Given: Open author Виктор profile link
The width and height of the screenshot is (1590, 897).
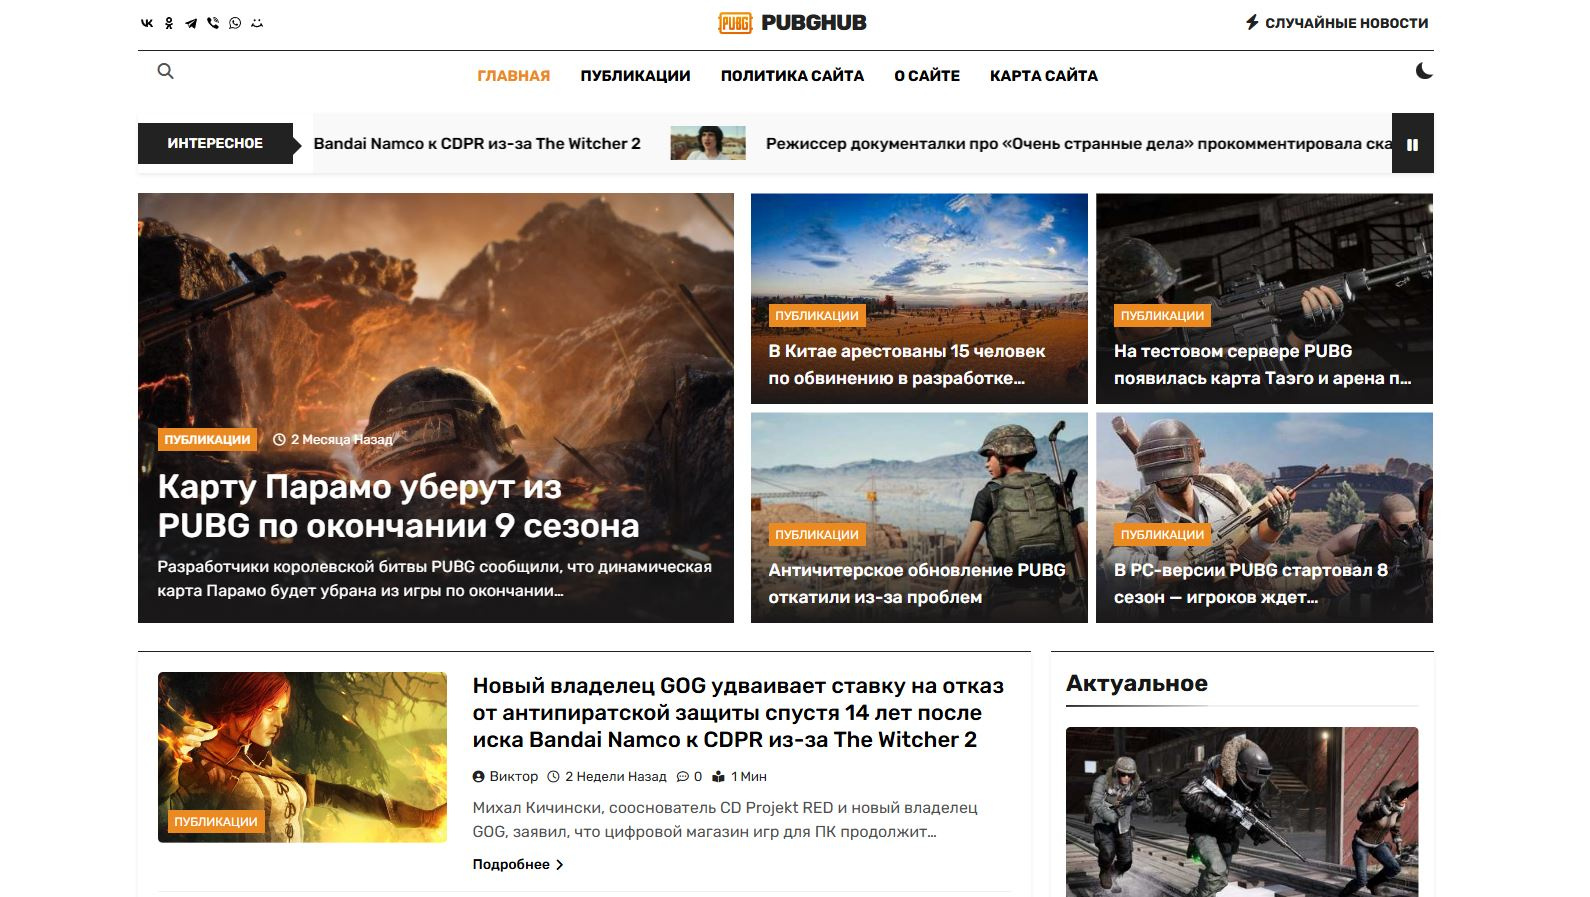Looking at the screenshot, I should click(x=505, y=777).
